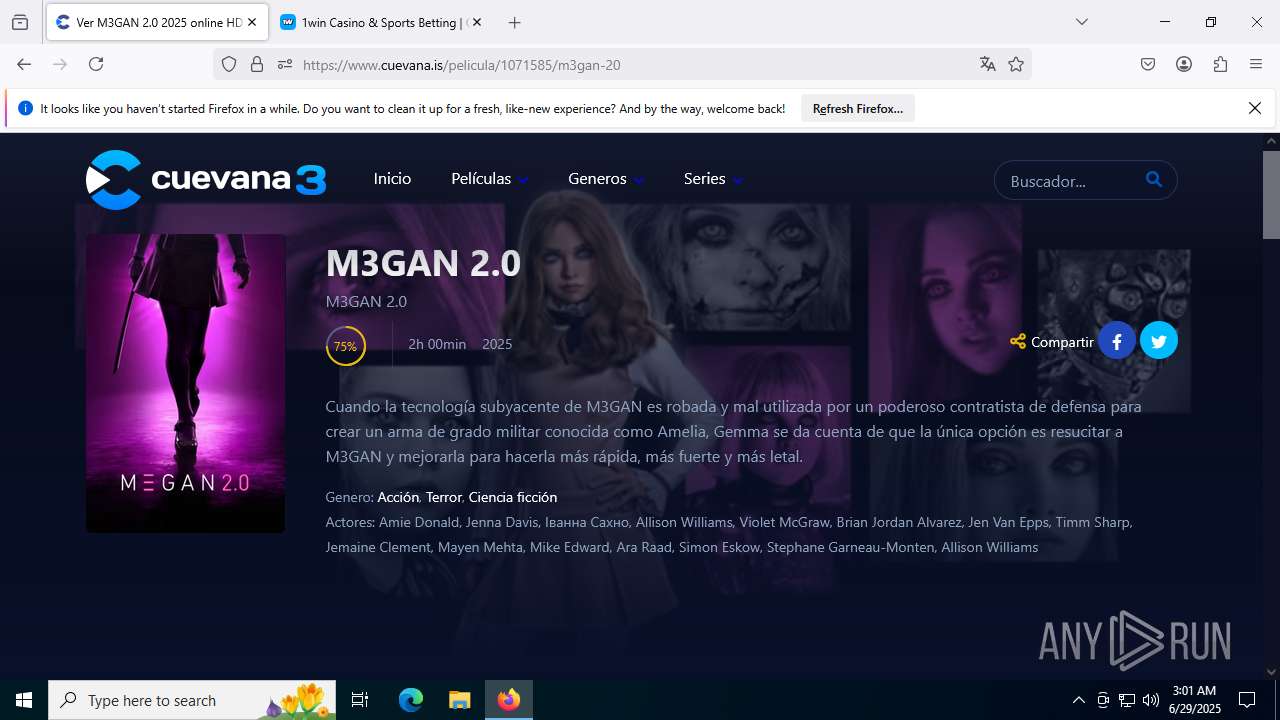Open the Firefox account menu

(x=1184, y=64)
